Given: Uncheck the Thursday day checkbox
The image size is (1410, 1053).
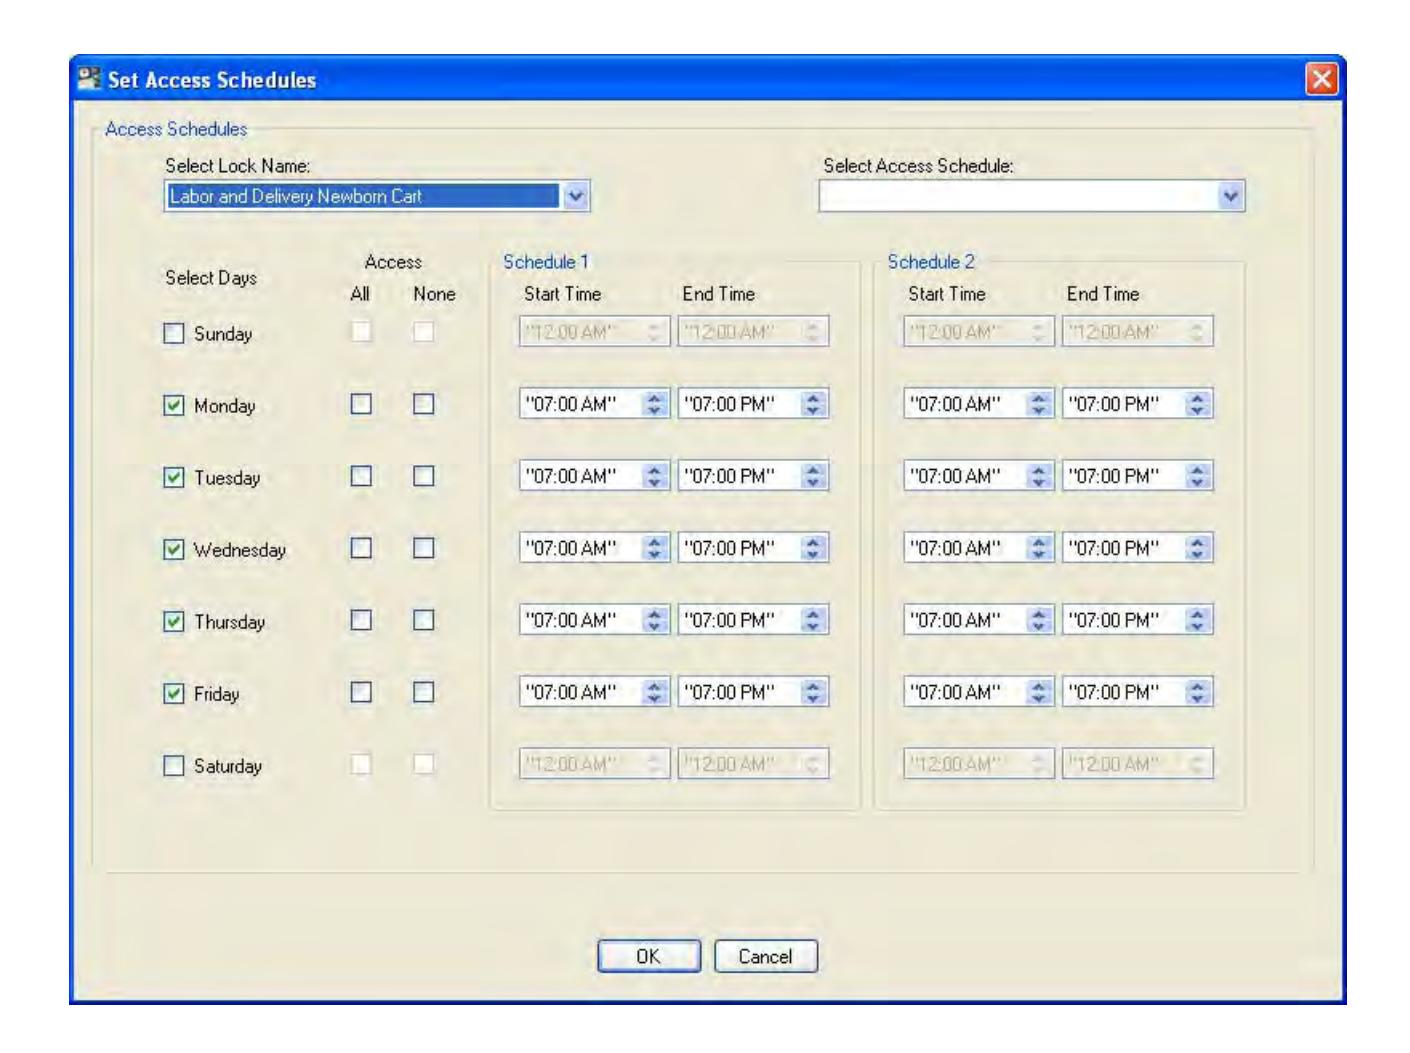Looking at the screenshot, I should (x=174, y=622).
